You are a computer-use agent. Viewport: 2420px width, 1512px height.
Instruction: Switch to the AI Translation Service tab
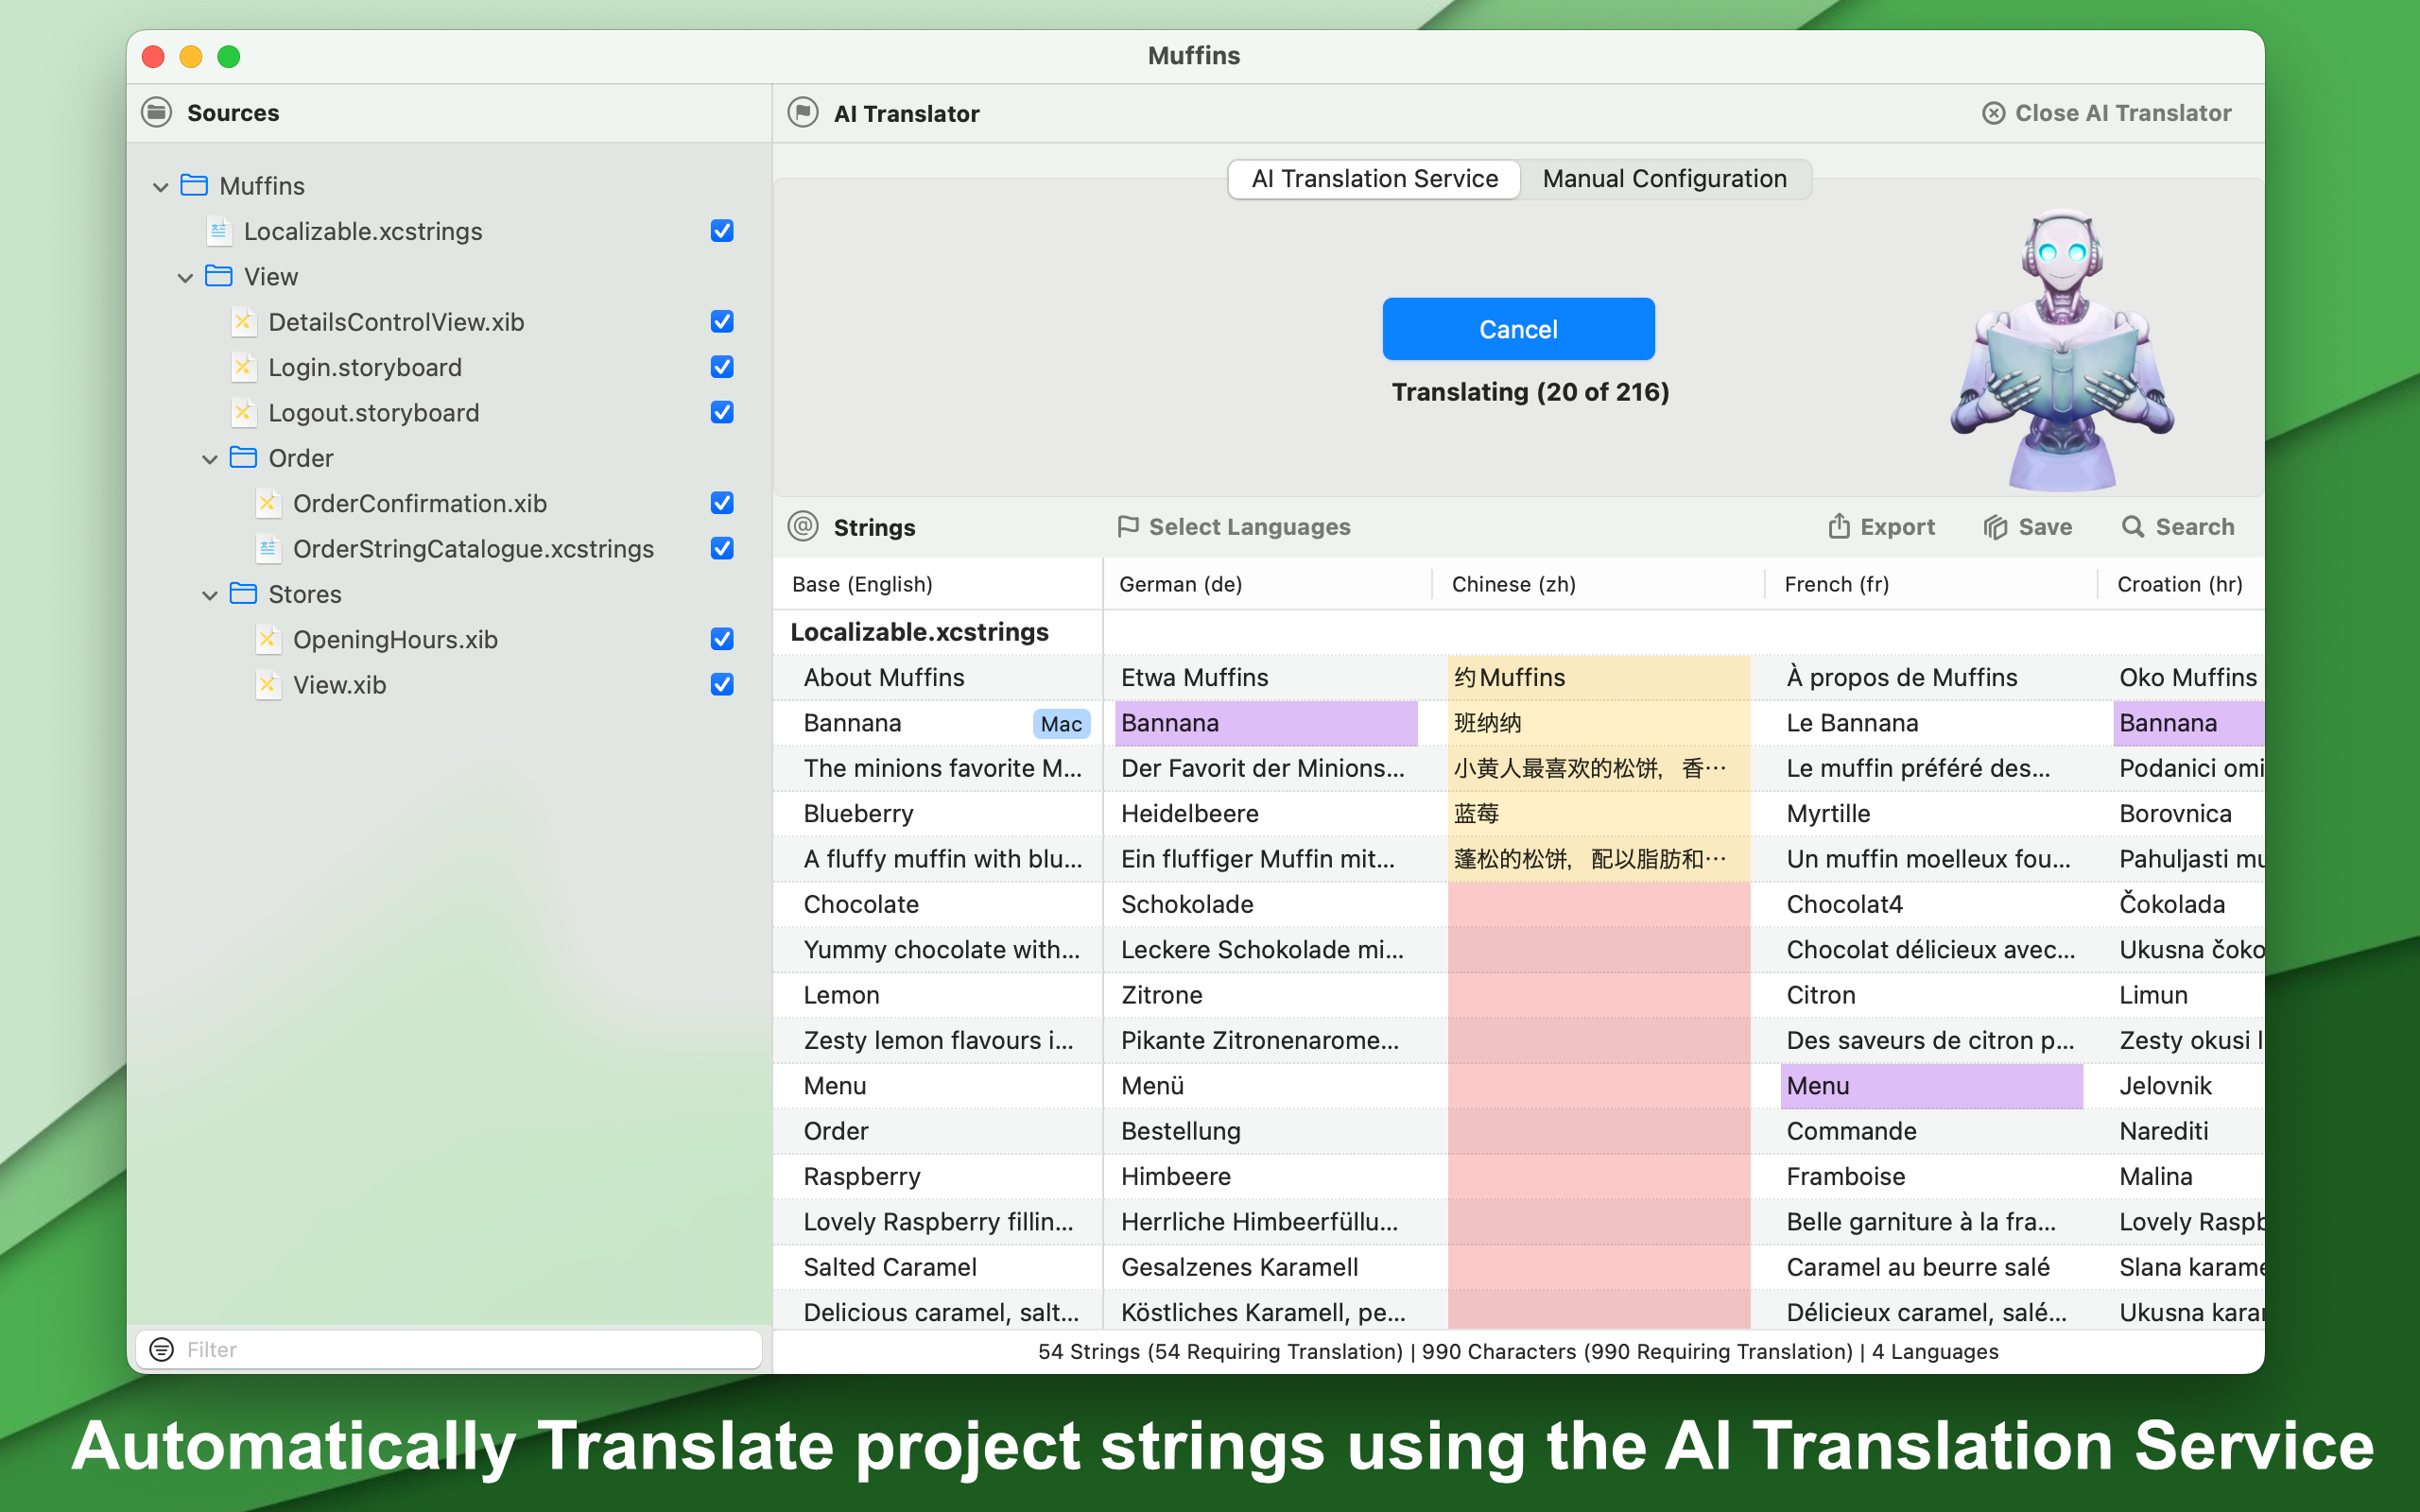tap(1374, 179)
